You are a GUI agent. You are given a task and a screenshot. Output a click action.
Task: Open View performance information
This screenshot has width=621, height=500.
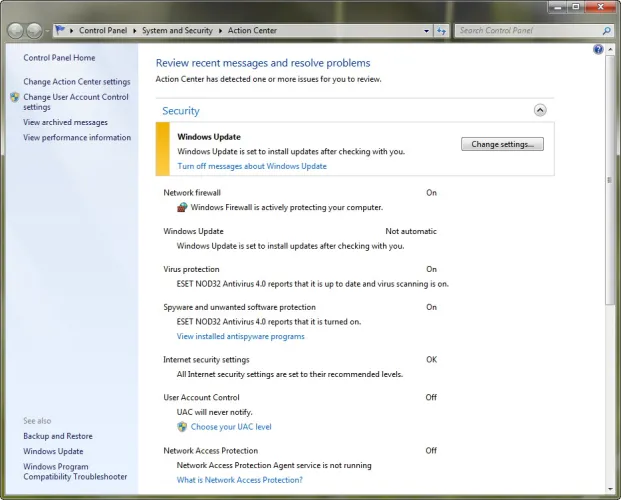pyautogui.click(x=77, y=137)
